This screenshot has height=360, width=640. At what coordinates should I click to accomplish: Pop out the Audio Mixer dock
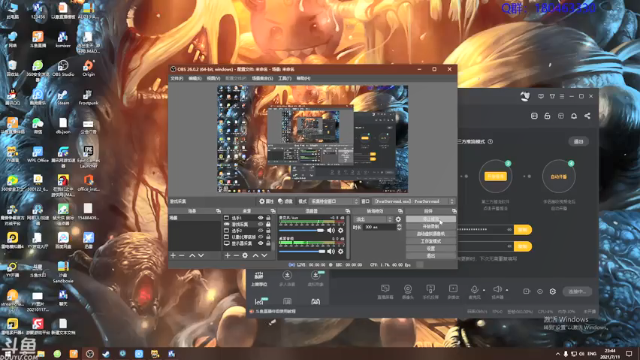coord(347,211)
